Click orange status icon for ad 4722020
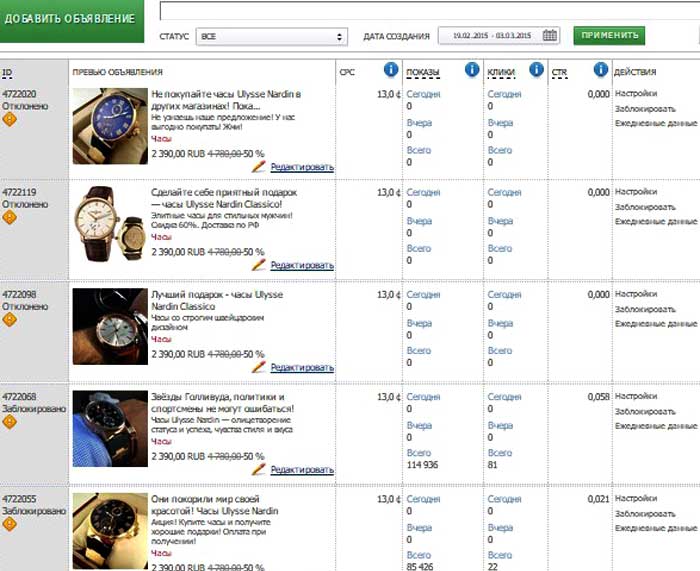 coord(9,120)
